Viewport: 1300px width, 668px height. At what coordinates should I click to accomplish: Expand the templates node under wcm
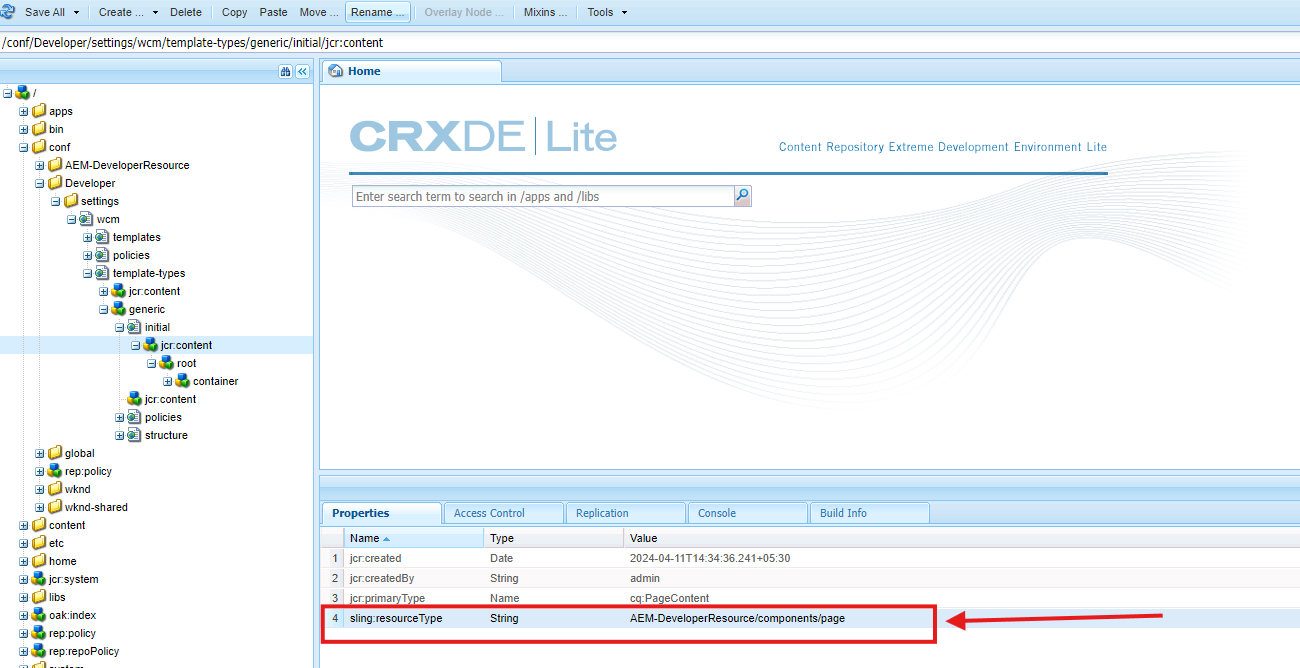pyautogui.click(x=88, y=237)
